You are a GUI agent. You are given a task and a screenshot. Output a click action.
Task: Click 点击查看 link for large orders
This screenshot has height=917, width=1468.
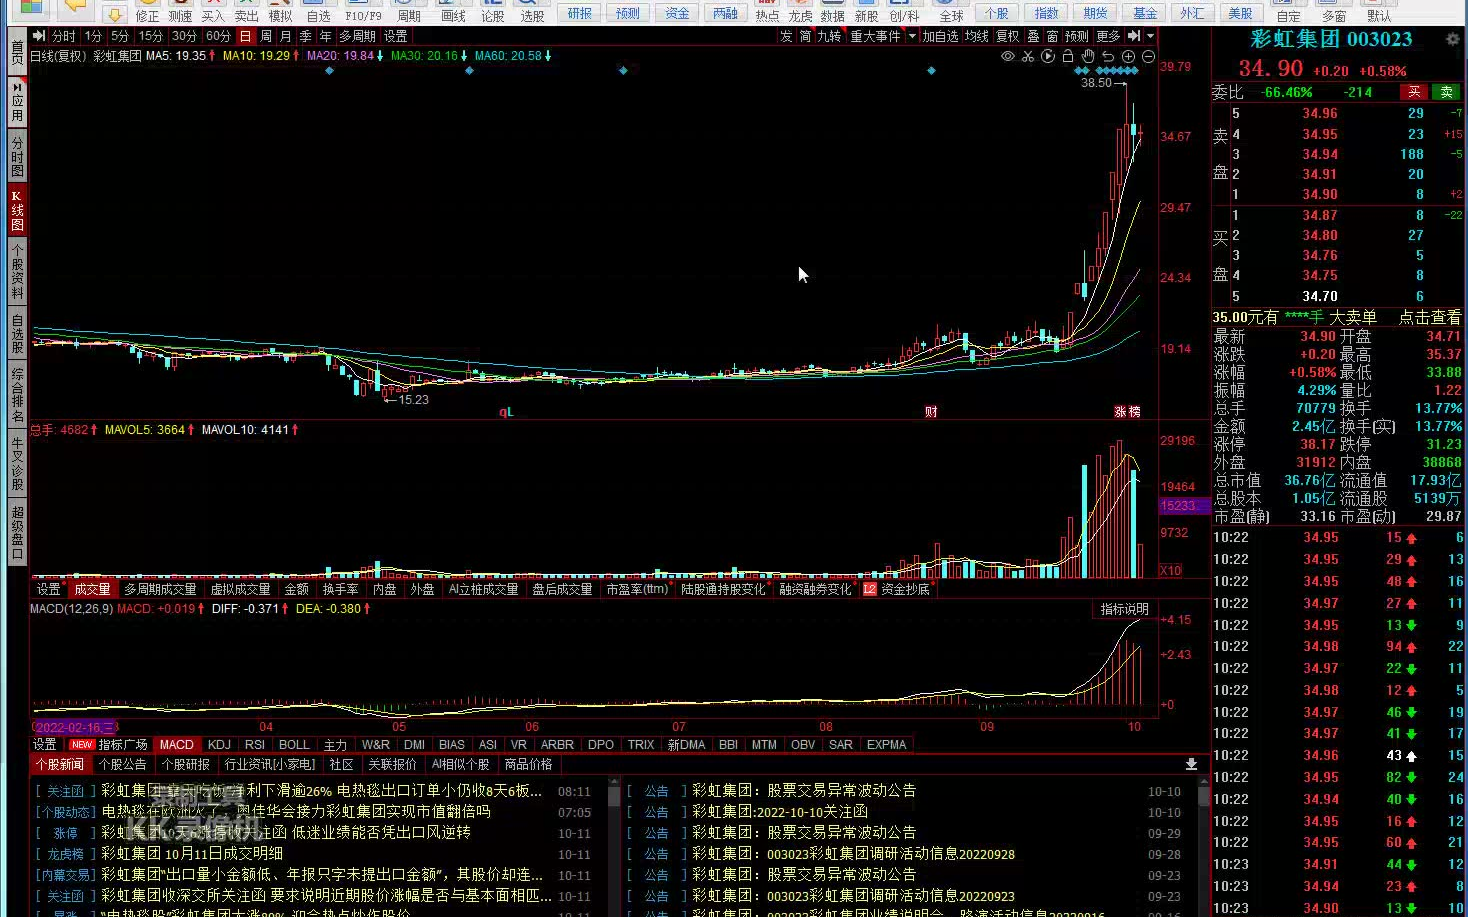point(1430,317)
